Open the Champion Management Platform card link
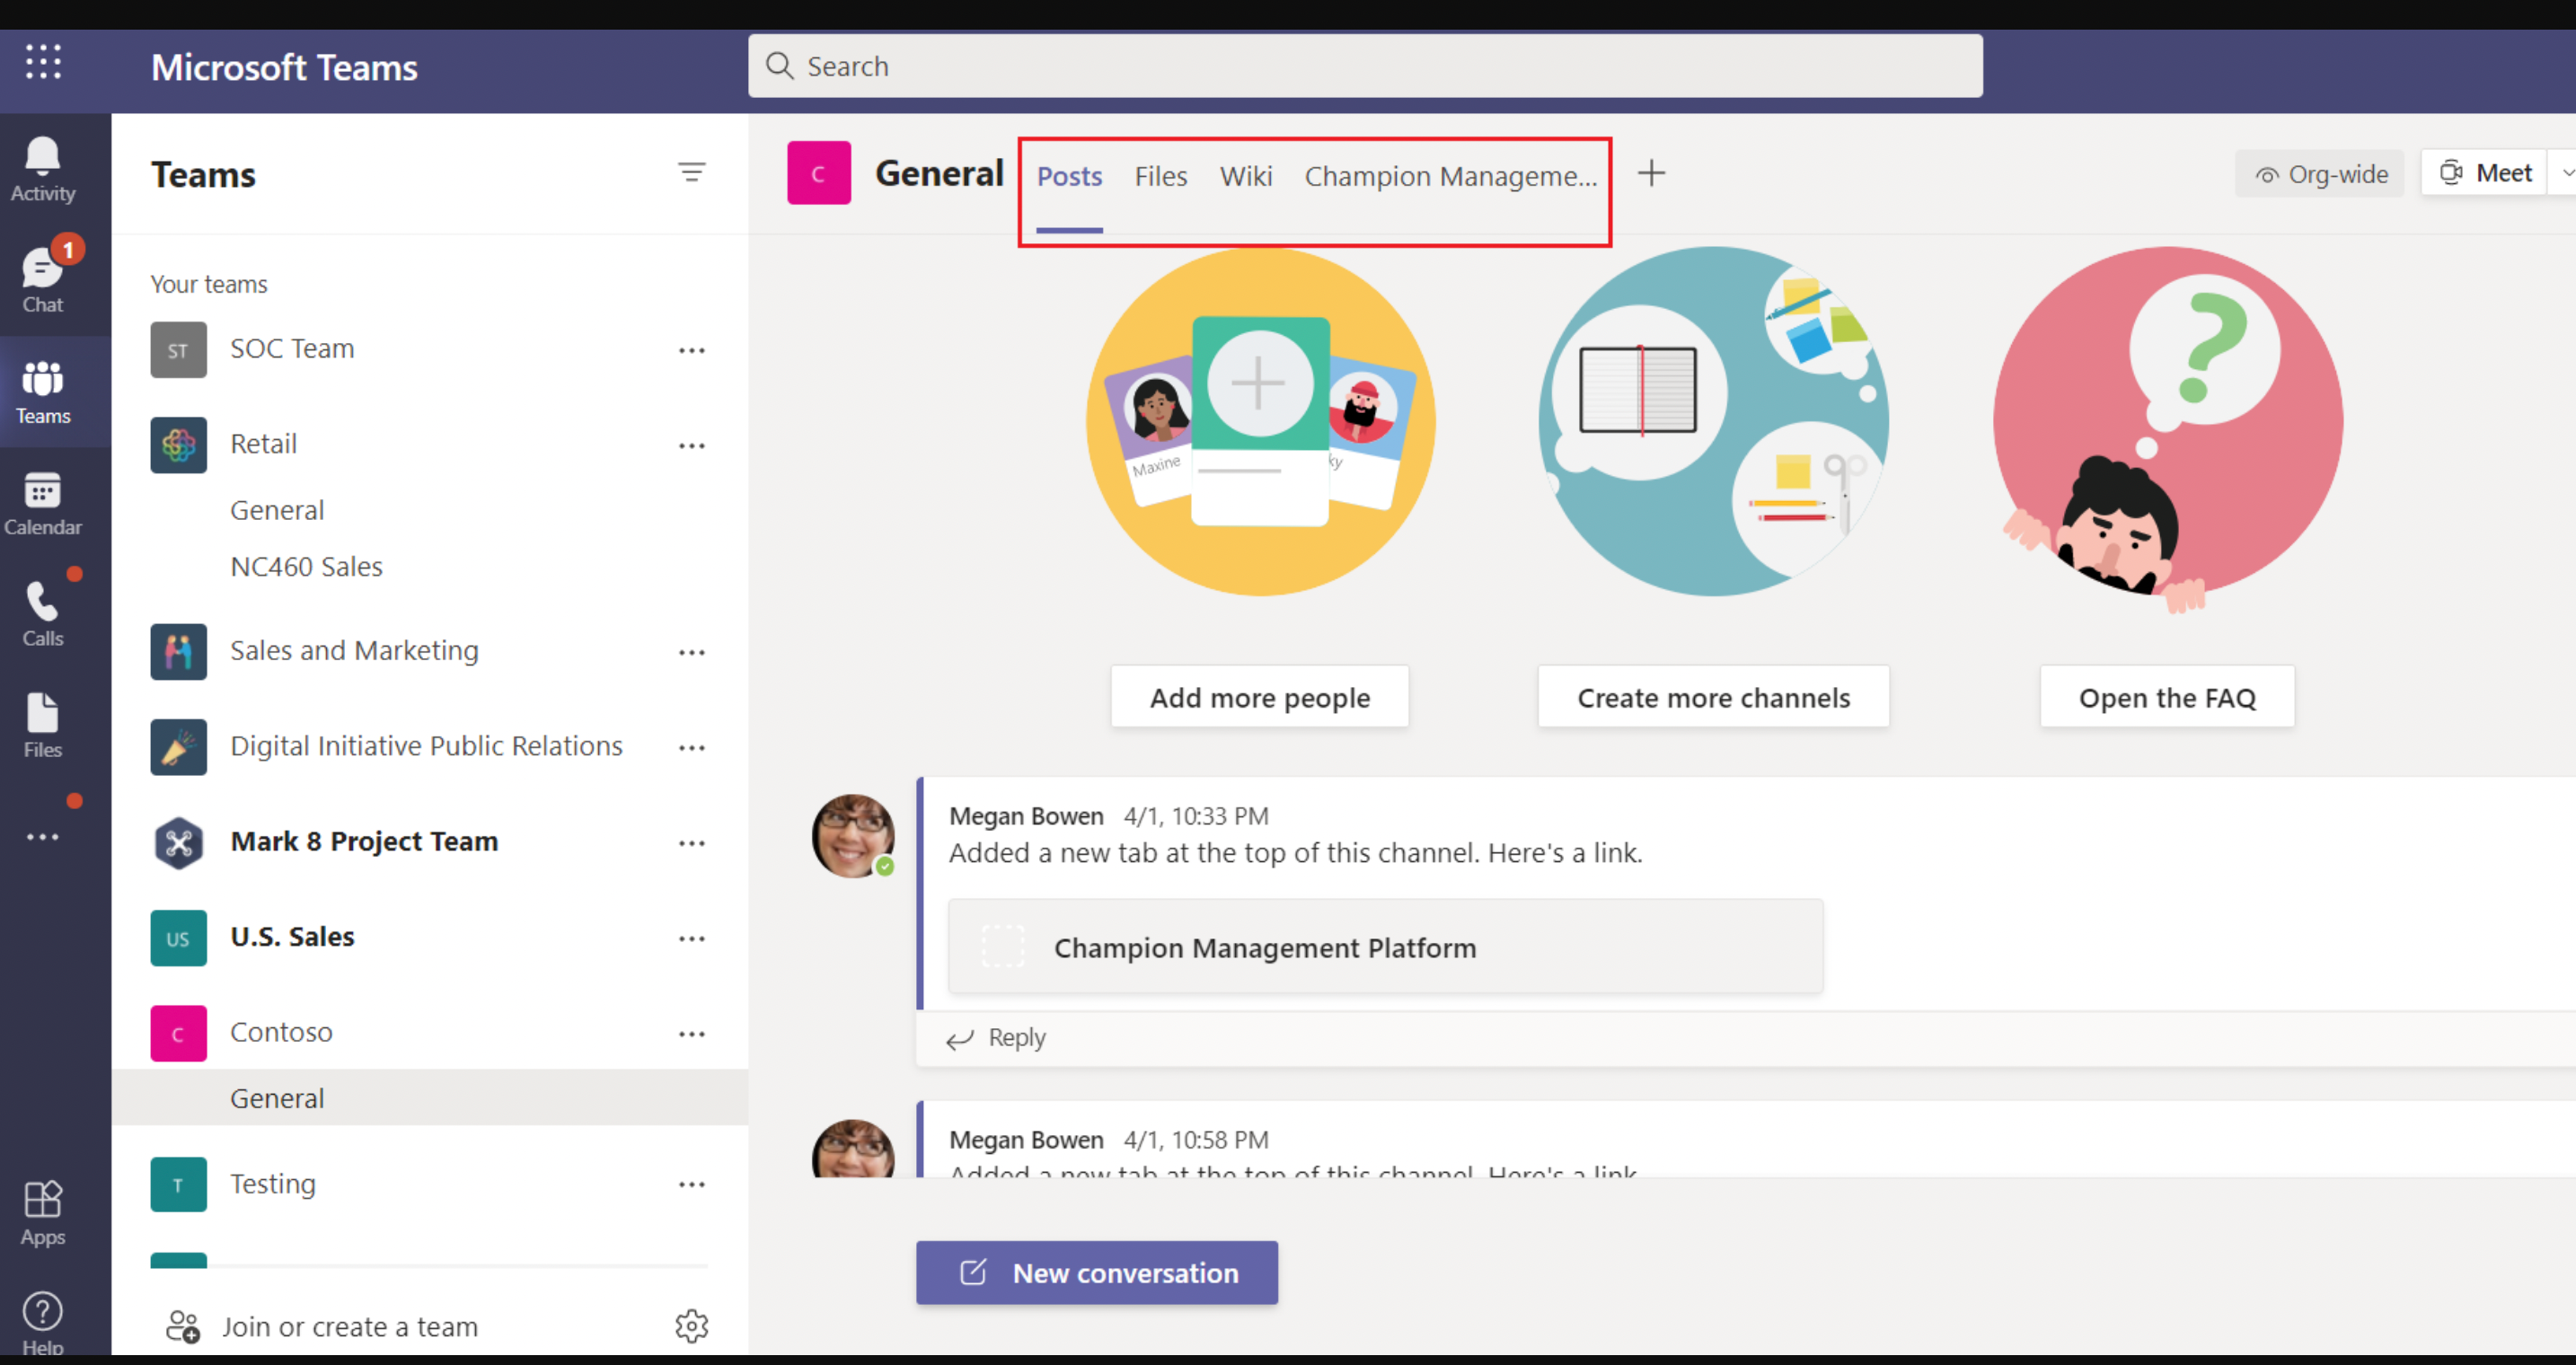2576x1365 pixels. pyautogui.click(x=1385, y=946)
